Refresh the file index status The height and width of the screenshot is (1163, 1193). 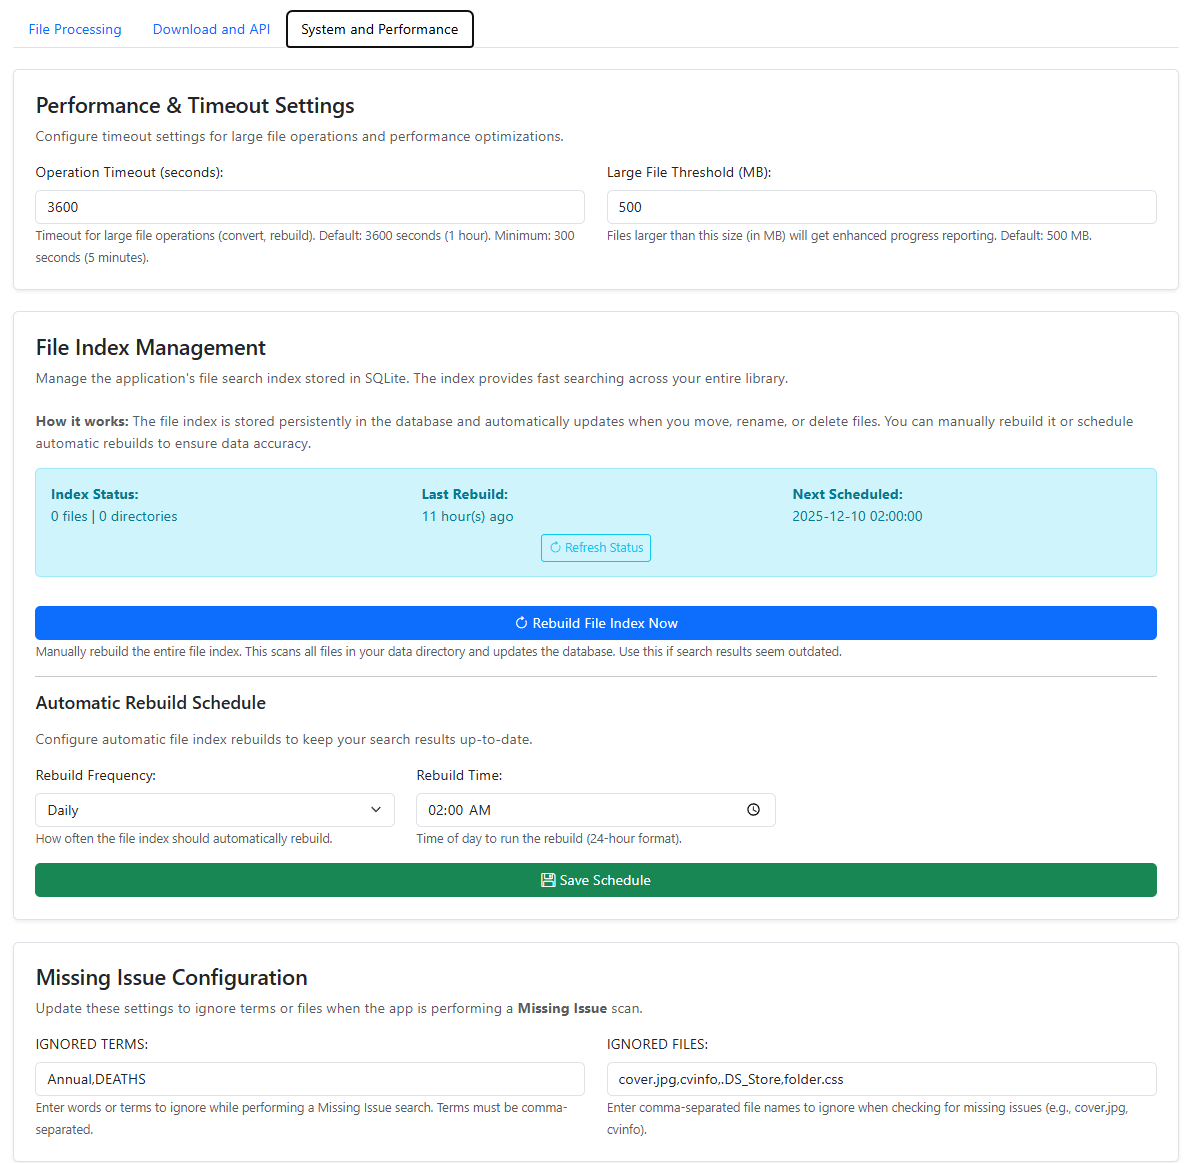[596, 547]
